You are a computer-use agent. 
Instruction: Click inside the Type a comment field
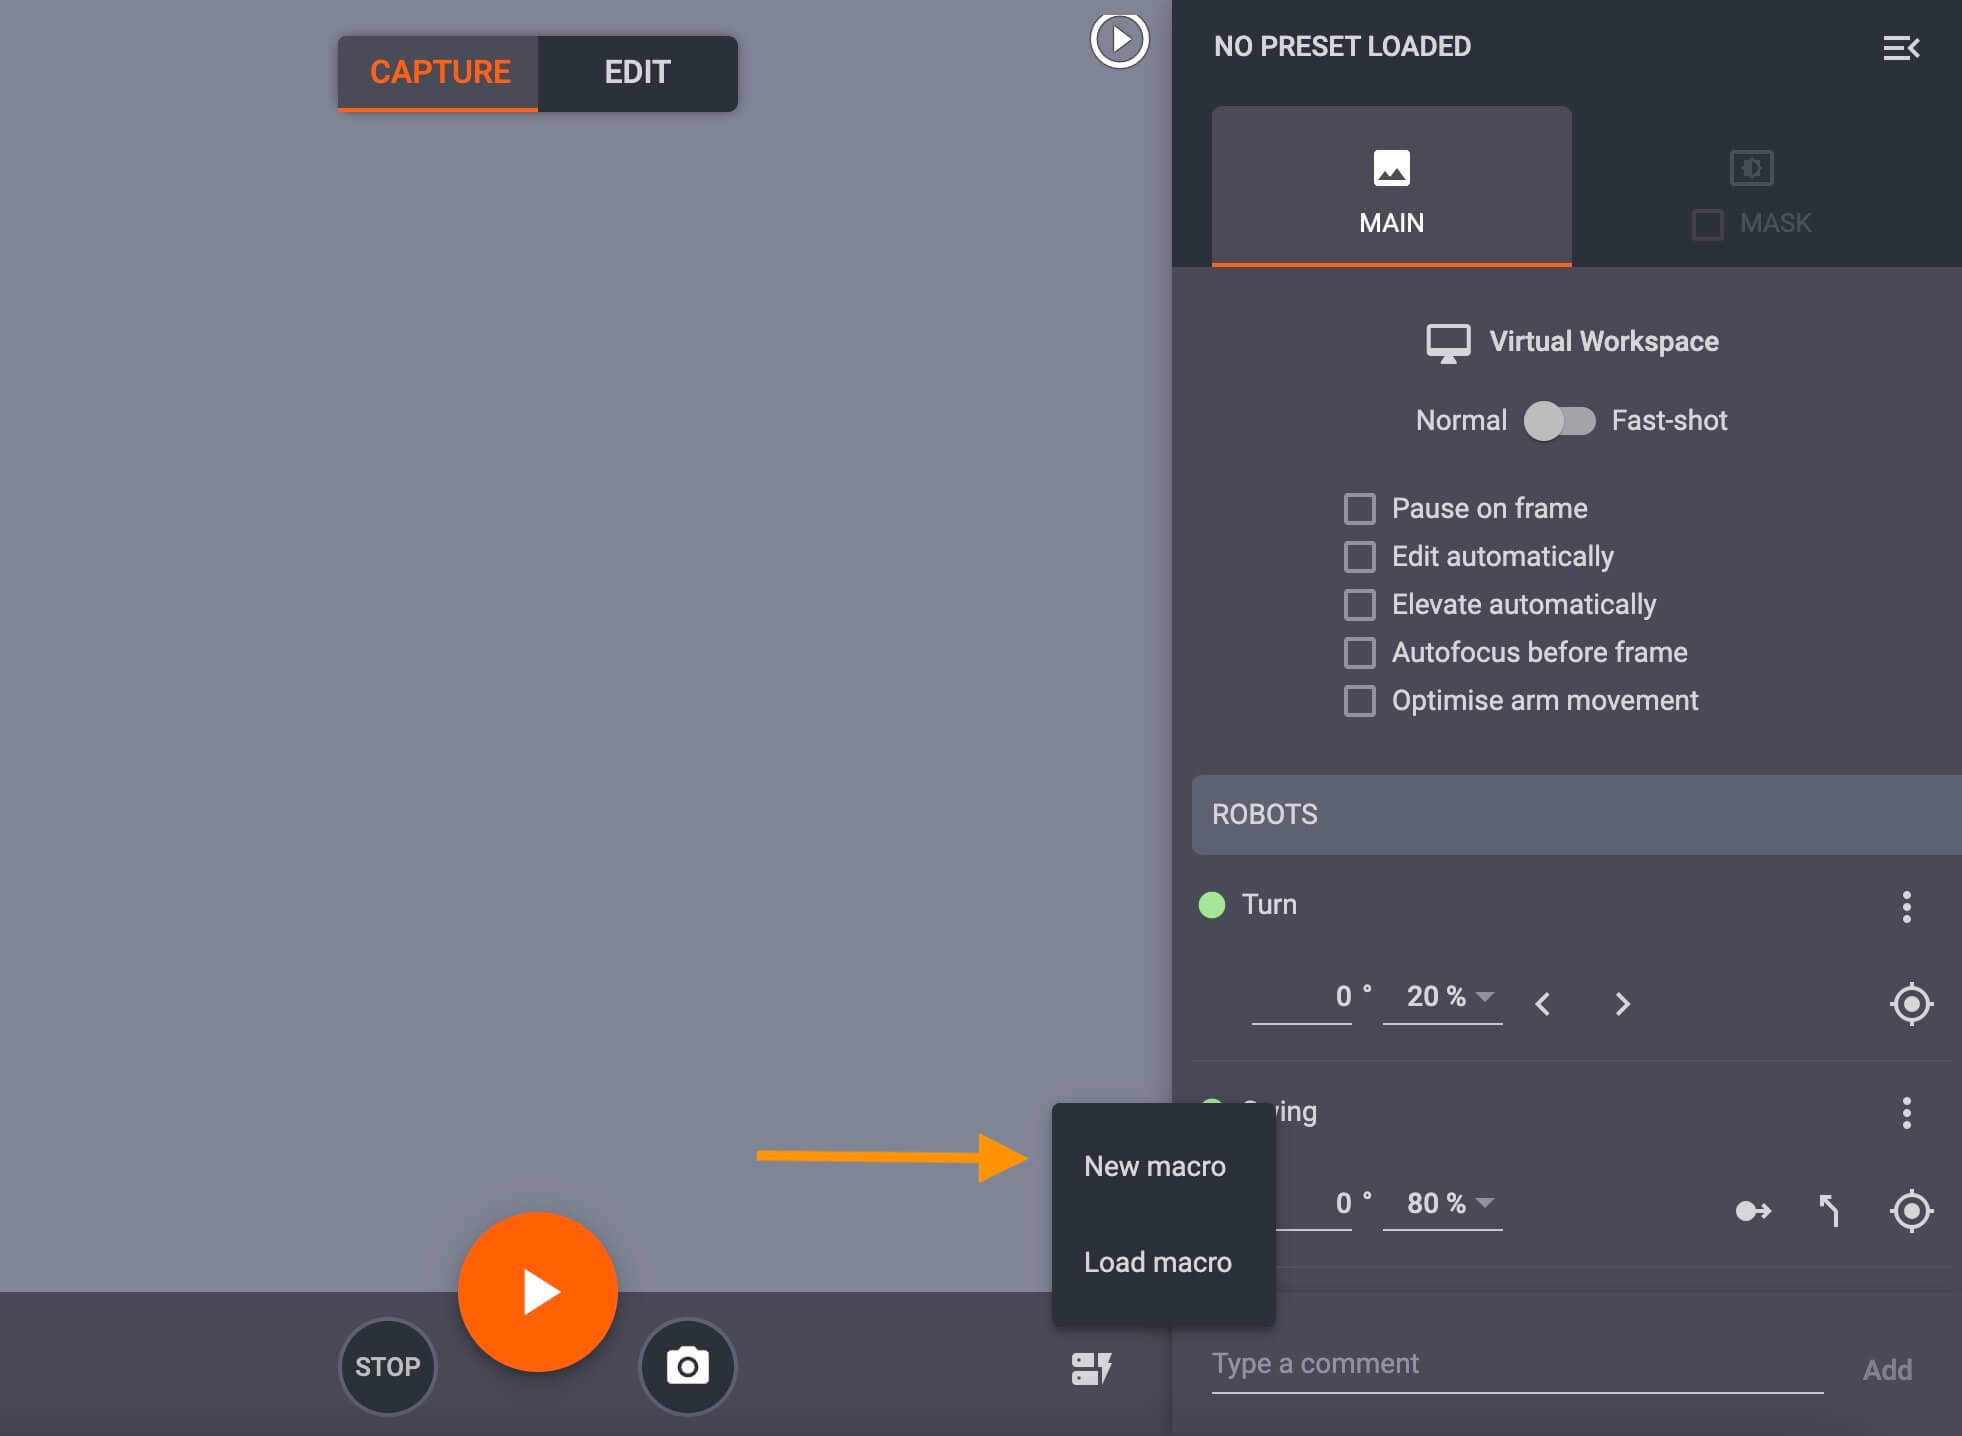(1450, 1364)
